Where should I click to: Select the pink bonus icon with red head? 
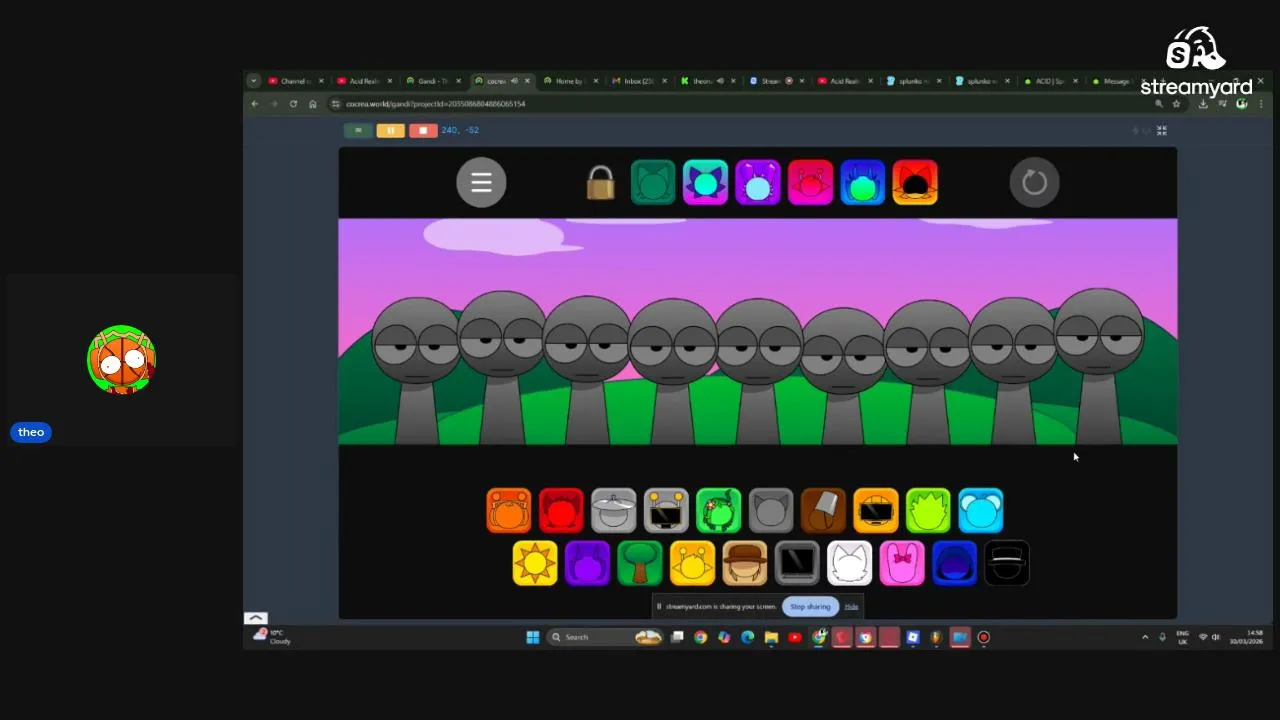[x=810, y=183]
